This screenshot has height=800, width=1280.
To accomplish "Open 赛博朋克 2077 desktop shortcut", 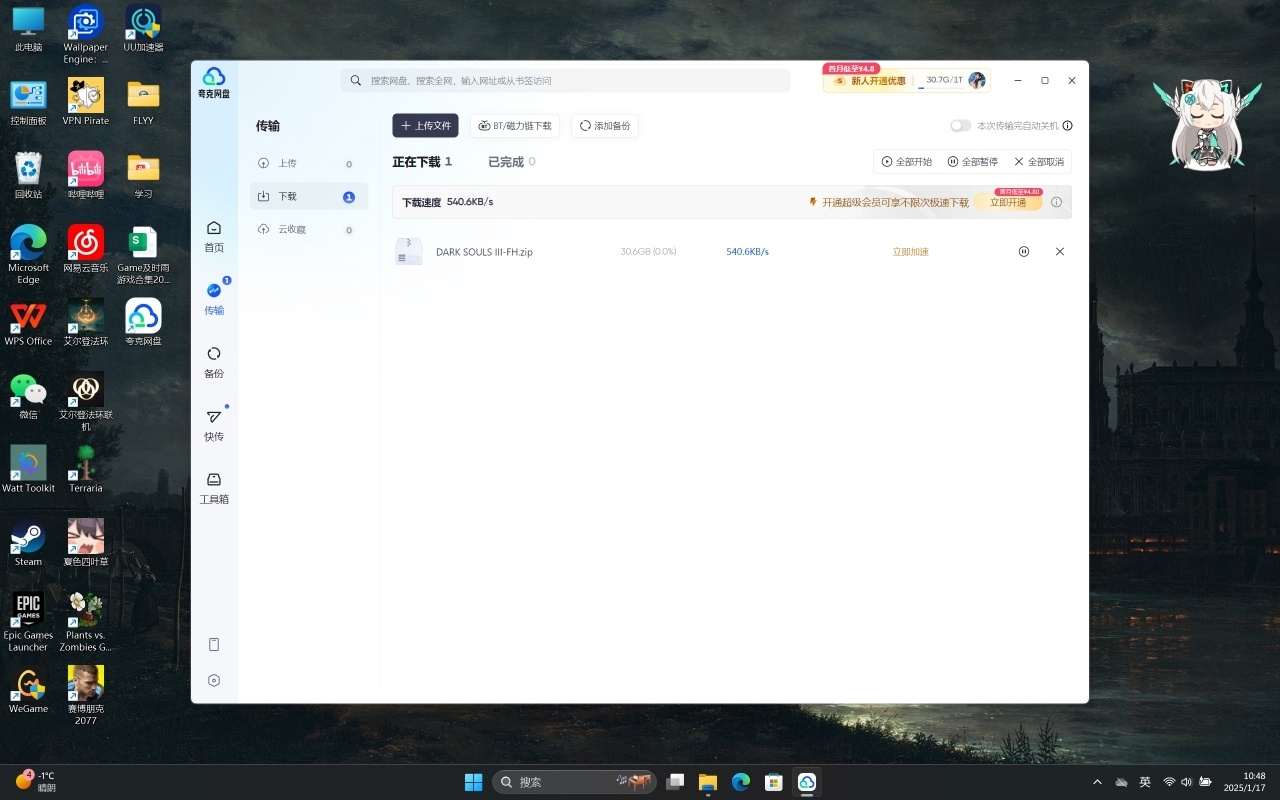I will click(86, 695).
